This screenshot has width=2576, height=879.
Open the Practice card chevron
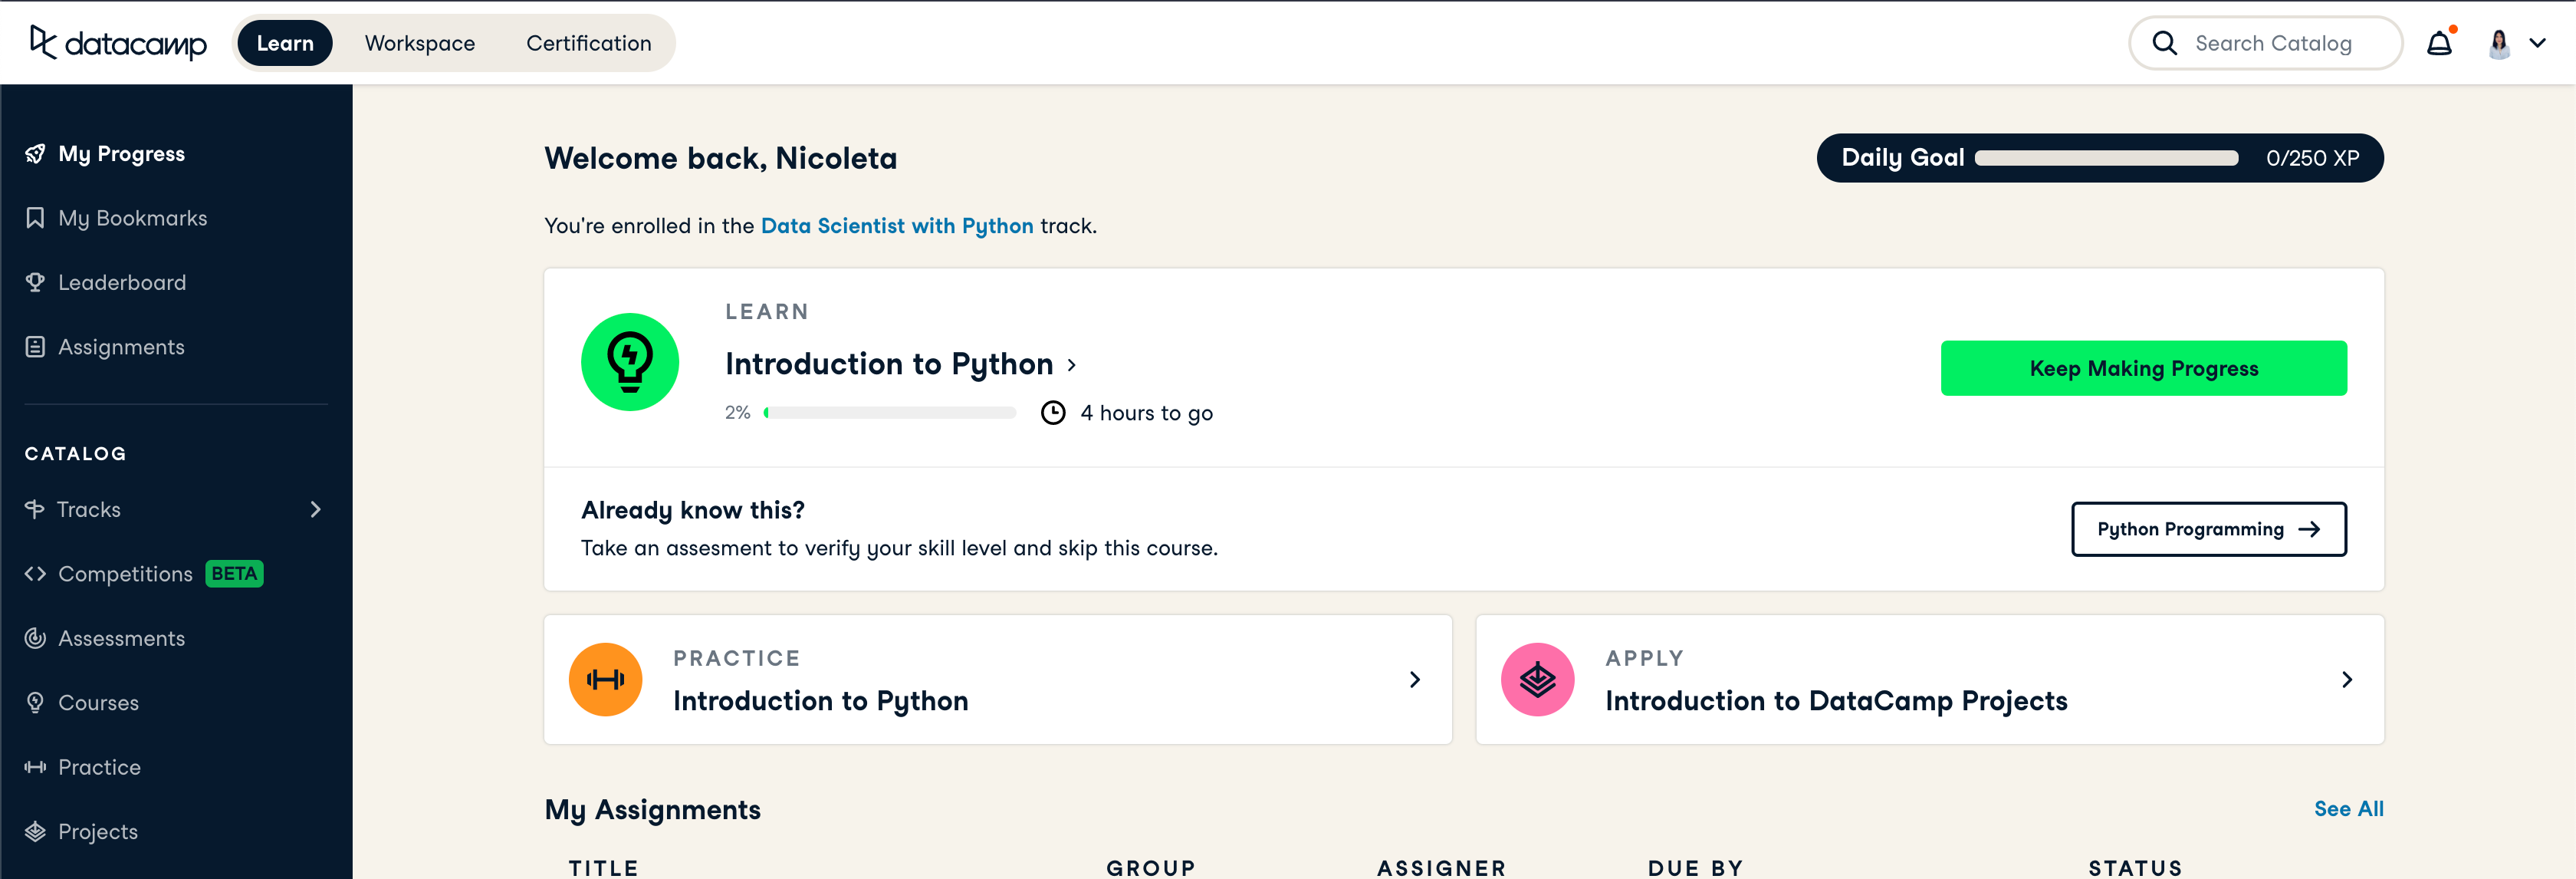click(x=1414, y=680)
